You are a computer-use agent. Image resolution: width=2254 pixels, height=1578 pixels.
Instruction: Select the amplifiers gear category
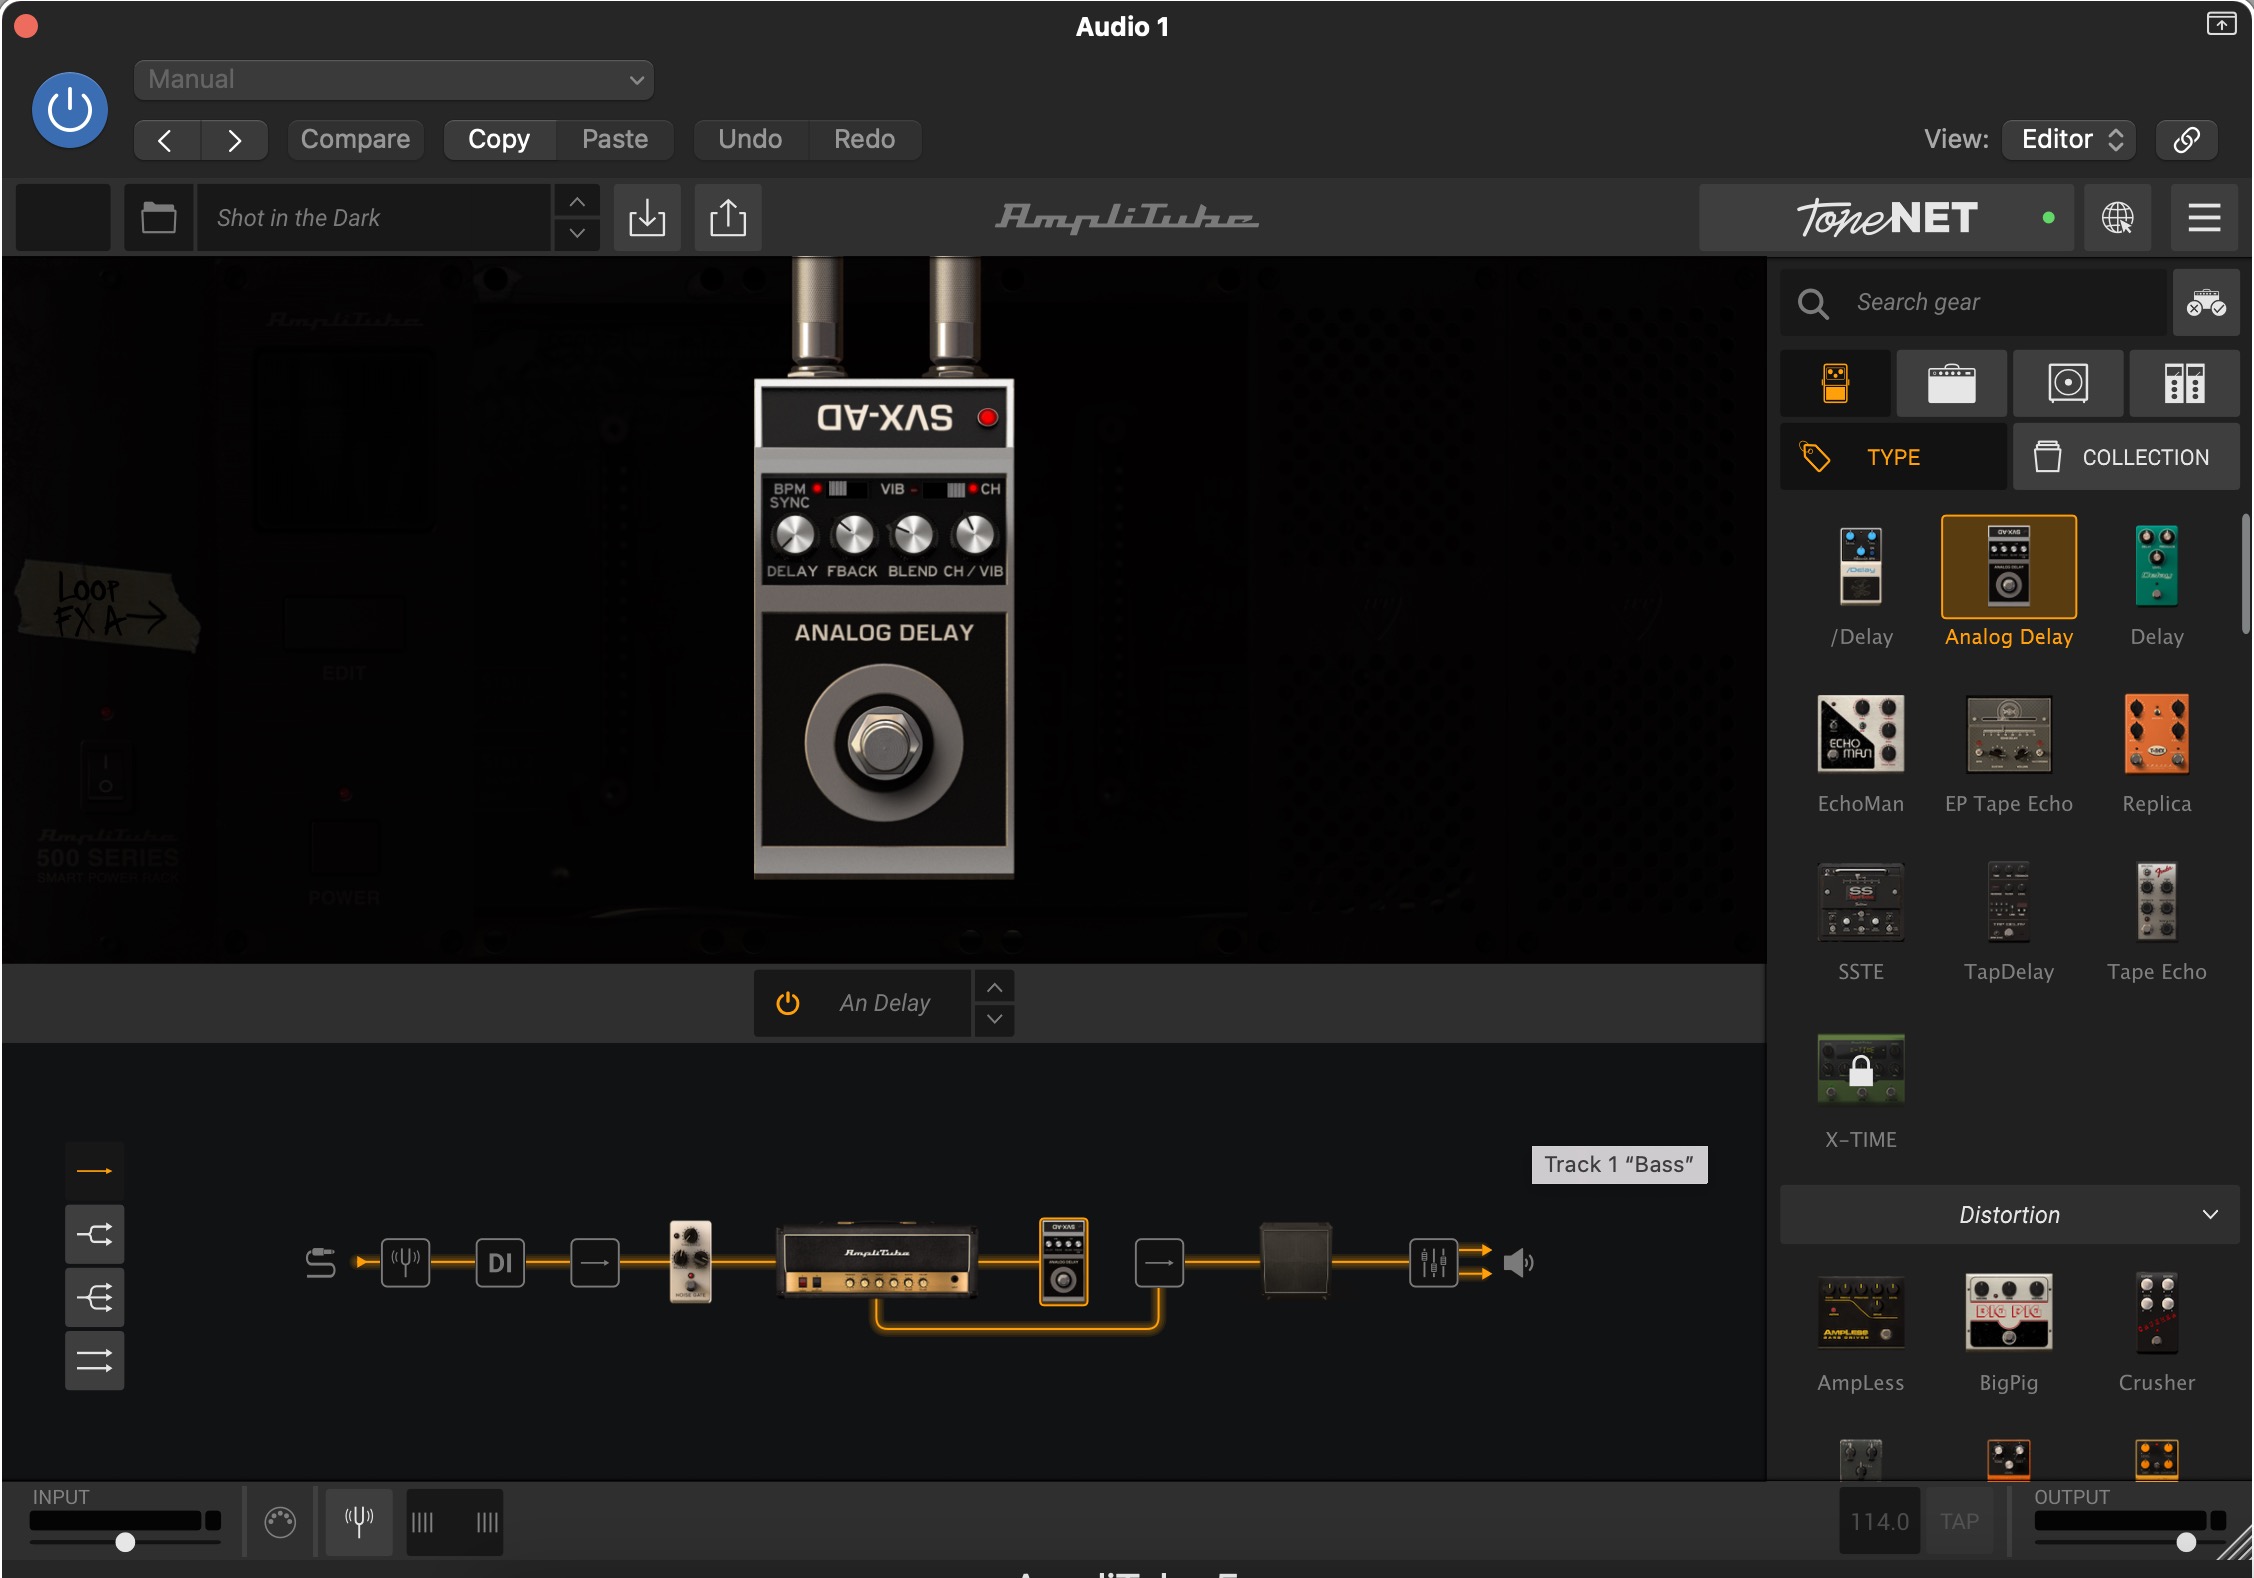tap(1951, 384)
